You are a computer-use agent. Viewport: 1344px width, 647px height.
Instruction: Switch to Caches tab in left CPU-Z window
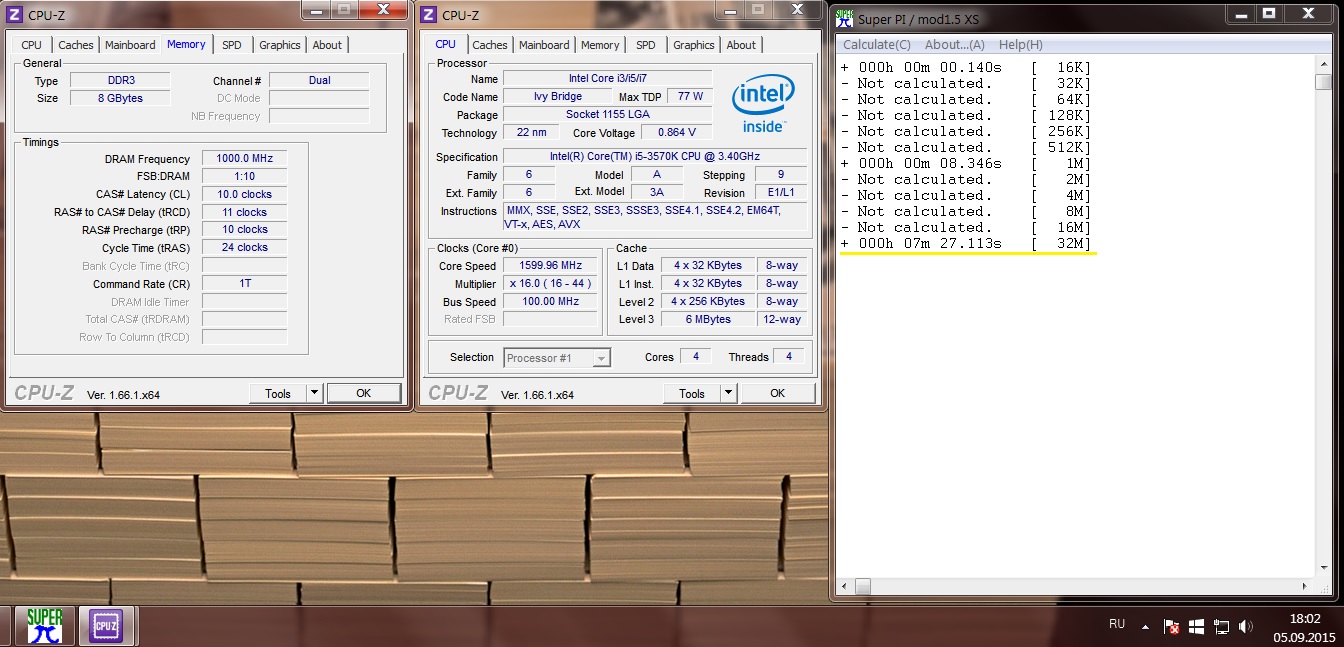click(x=76, y=45)
